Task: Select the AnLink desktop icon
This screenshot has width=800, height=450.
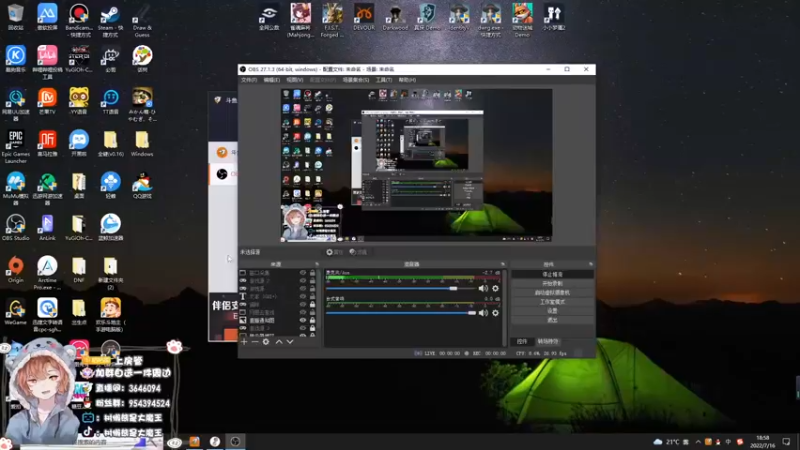Action: tap(47, 228)
